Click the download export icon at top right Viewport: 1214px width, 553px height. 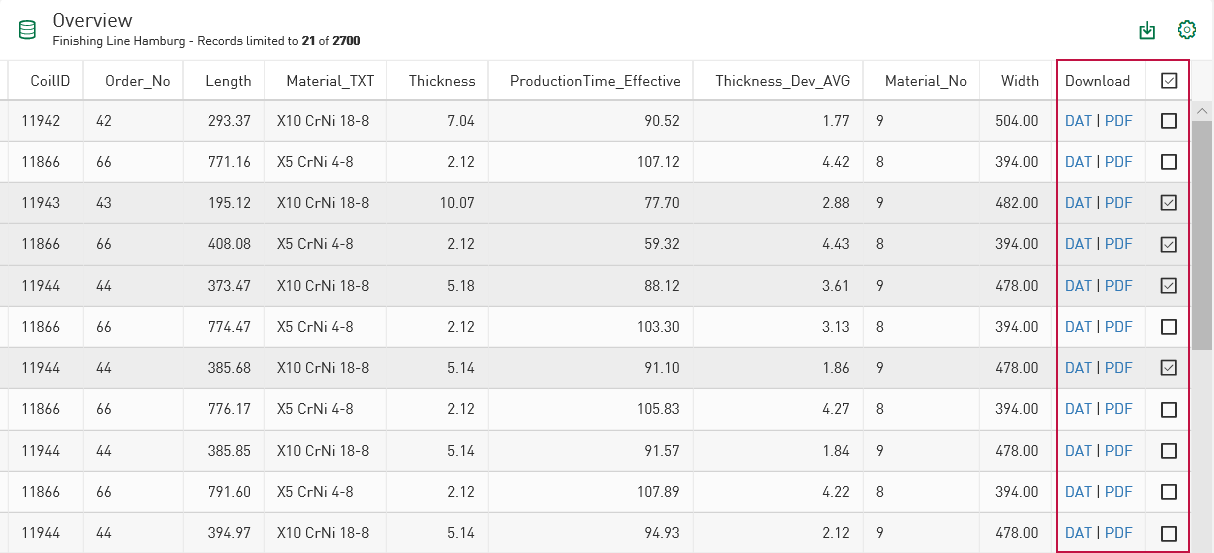click(1147, 30)
